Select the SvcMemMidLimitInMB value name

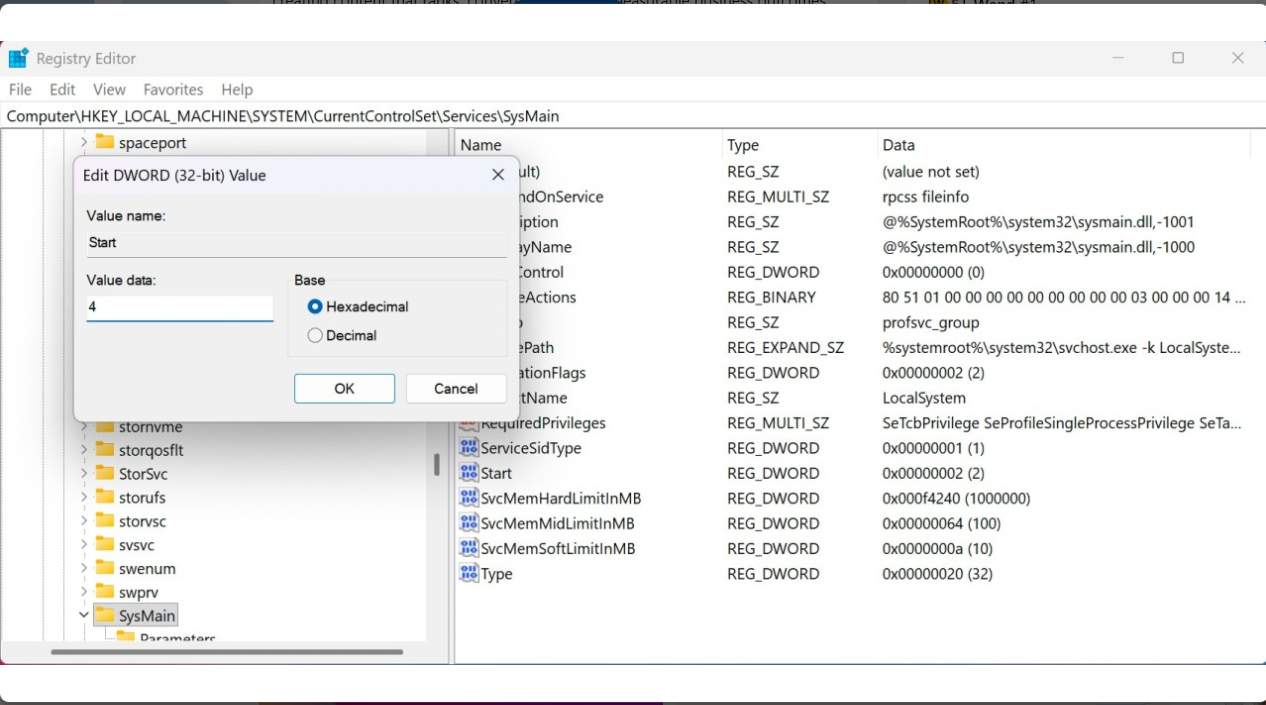point(558,523)
